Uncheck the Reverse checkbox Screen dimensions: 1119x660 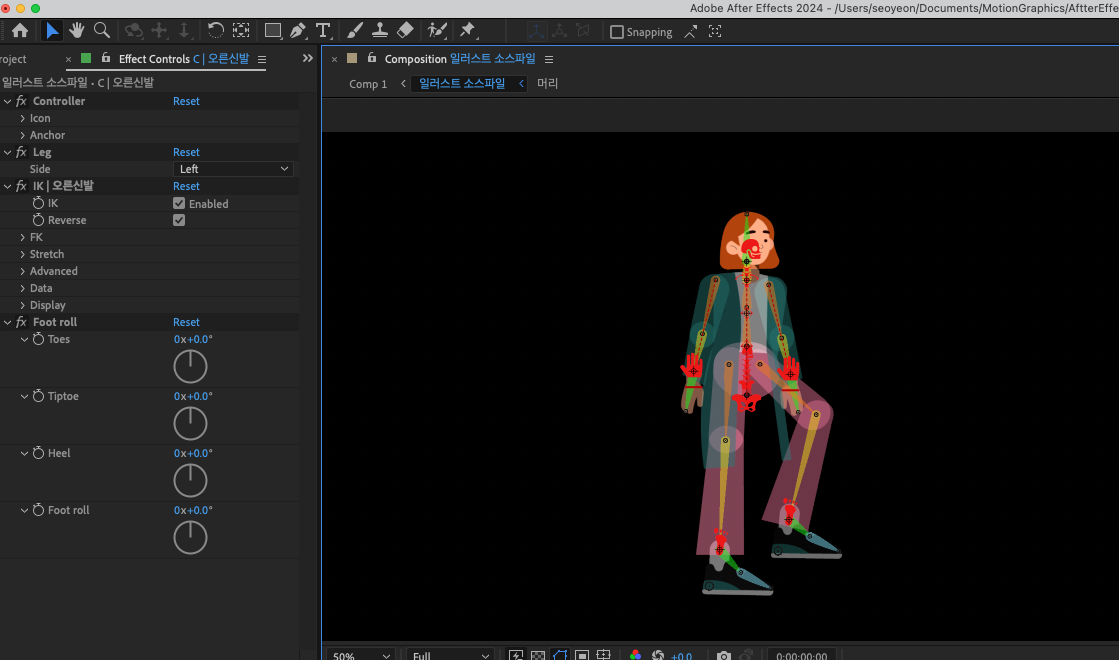[x=179, y=220]
